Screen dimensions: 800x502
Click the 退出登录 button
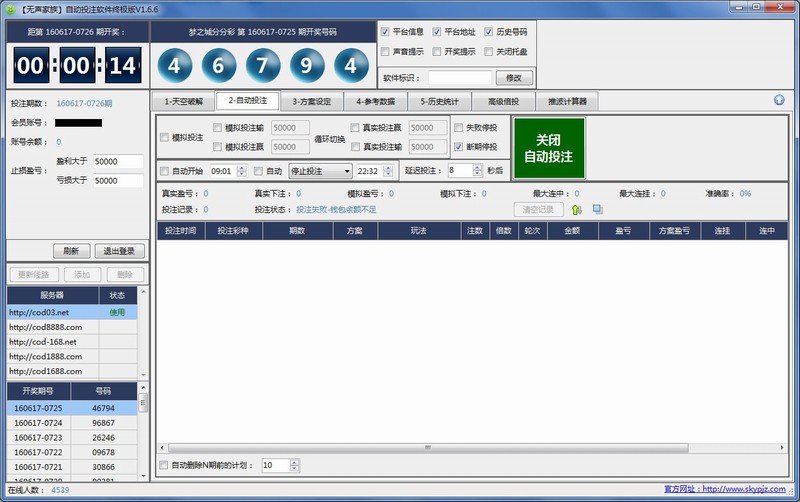[x=119, y=251]
